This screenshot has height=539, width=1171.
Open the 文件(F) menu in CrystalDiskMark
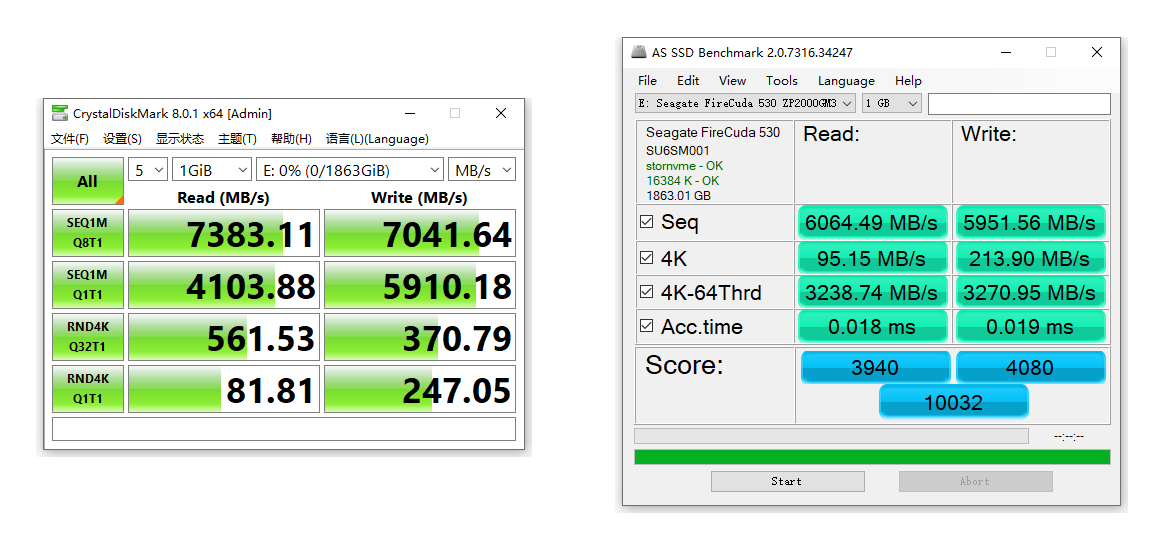[x=69, y=139]
